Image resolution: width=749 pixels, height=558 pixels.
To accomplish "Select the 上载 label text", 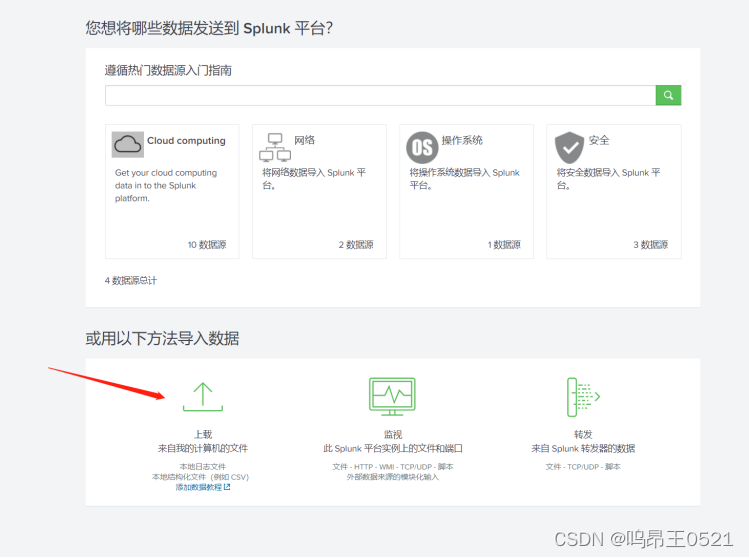I will tap(203, 434).
